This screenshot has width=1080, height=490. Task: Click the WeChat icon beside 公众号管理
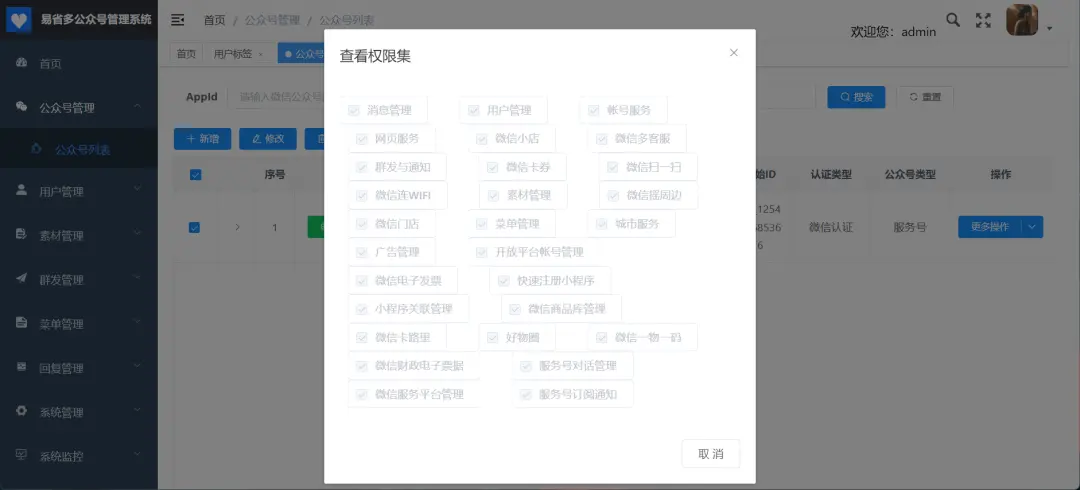(x=21, y=108)
